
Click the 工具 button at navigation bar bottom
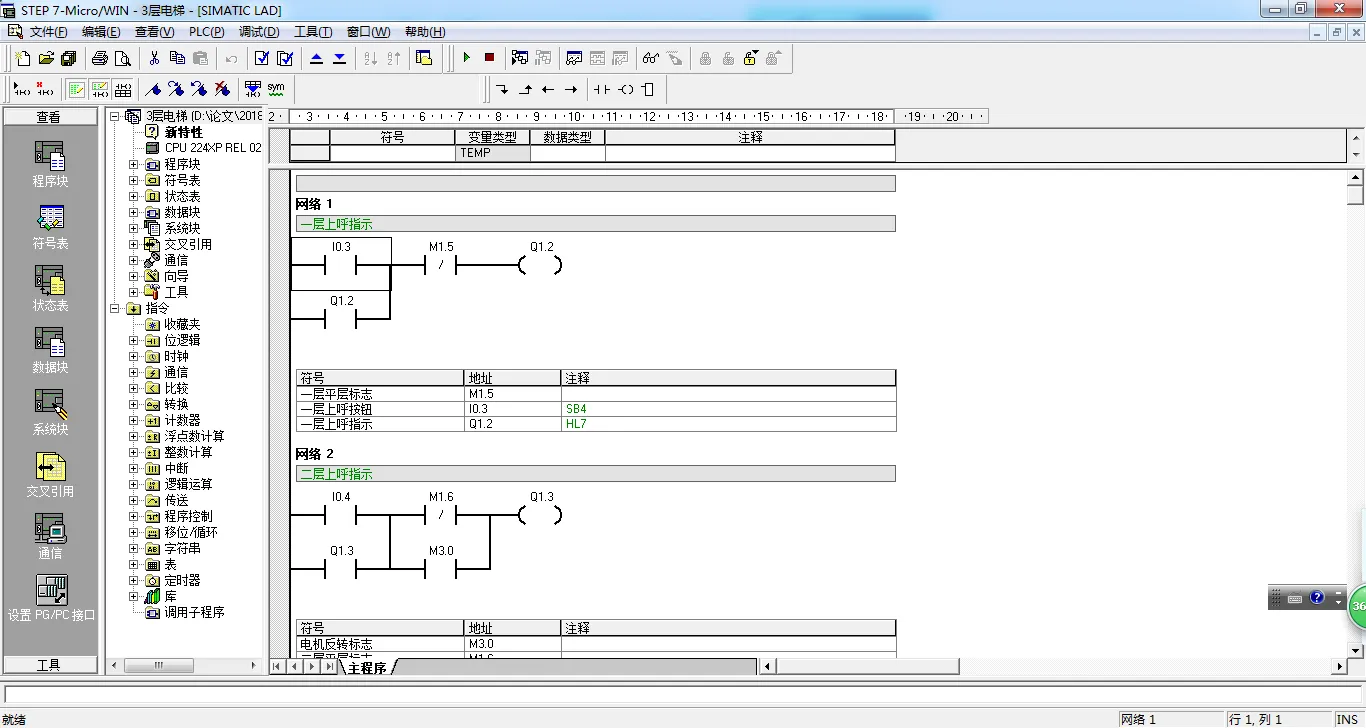point(49,665)
